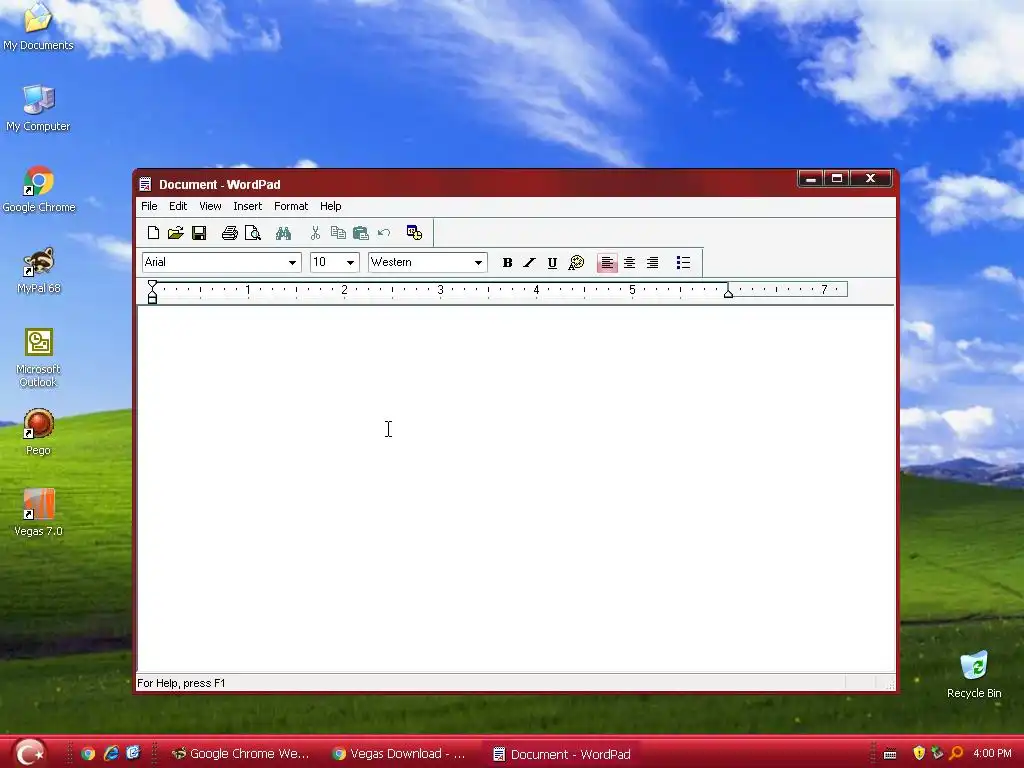Open the Edit menu
This screenshot has height=768, width=1024.
(x=178, y=206)
